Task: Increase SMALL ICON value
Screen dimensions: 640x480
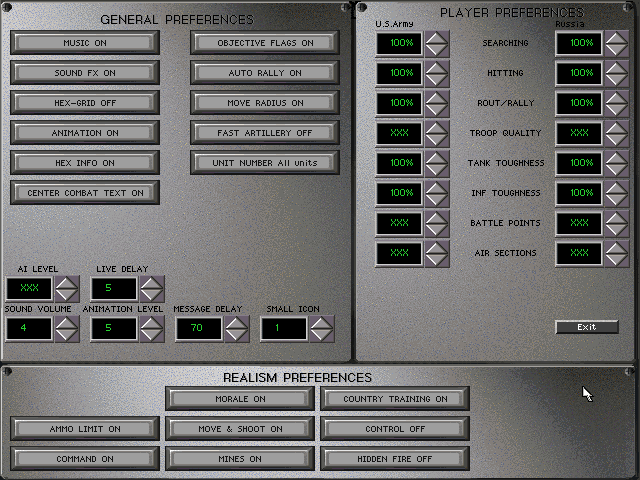Action: click(x=322, y=322)
